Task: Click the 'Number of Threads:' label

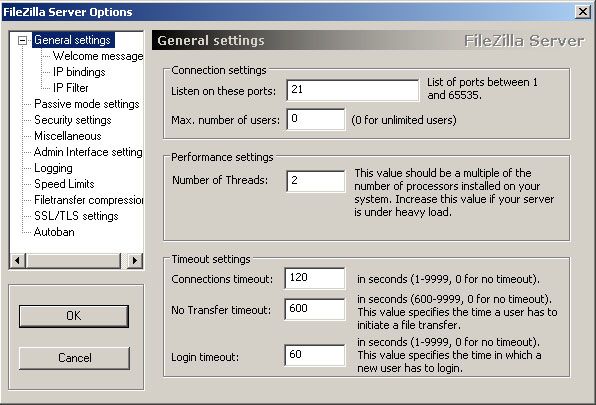Action: (220, 180)
